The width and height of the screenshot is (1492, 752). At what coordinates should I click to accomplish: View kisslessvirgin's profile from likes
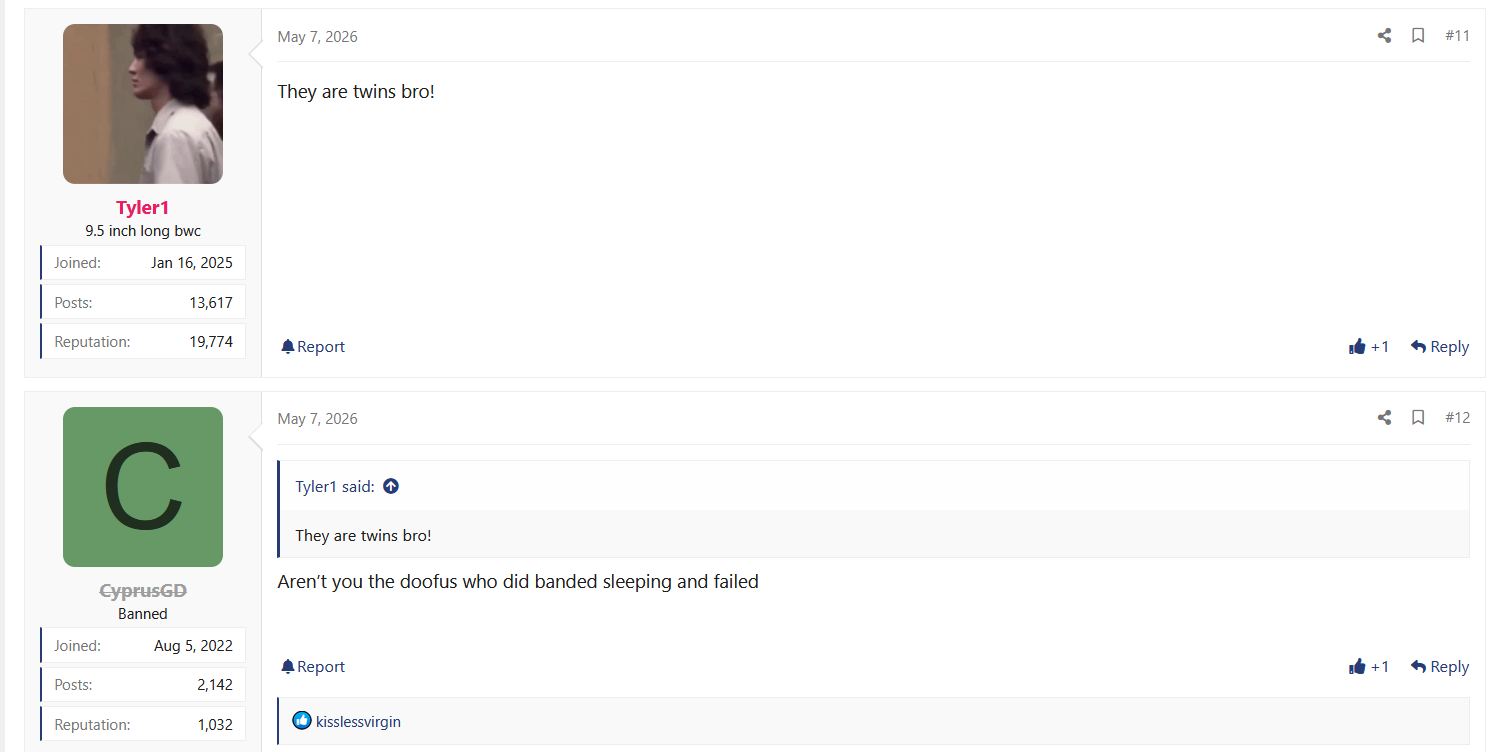(358, 721)
